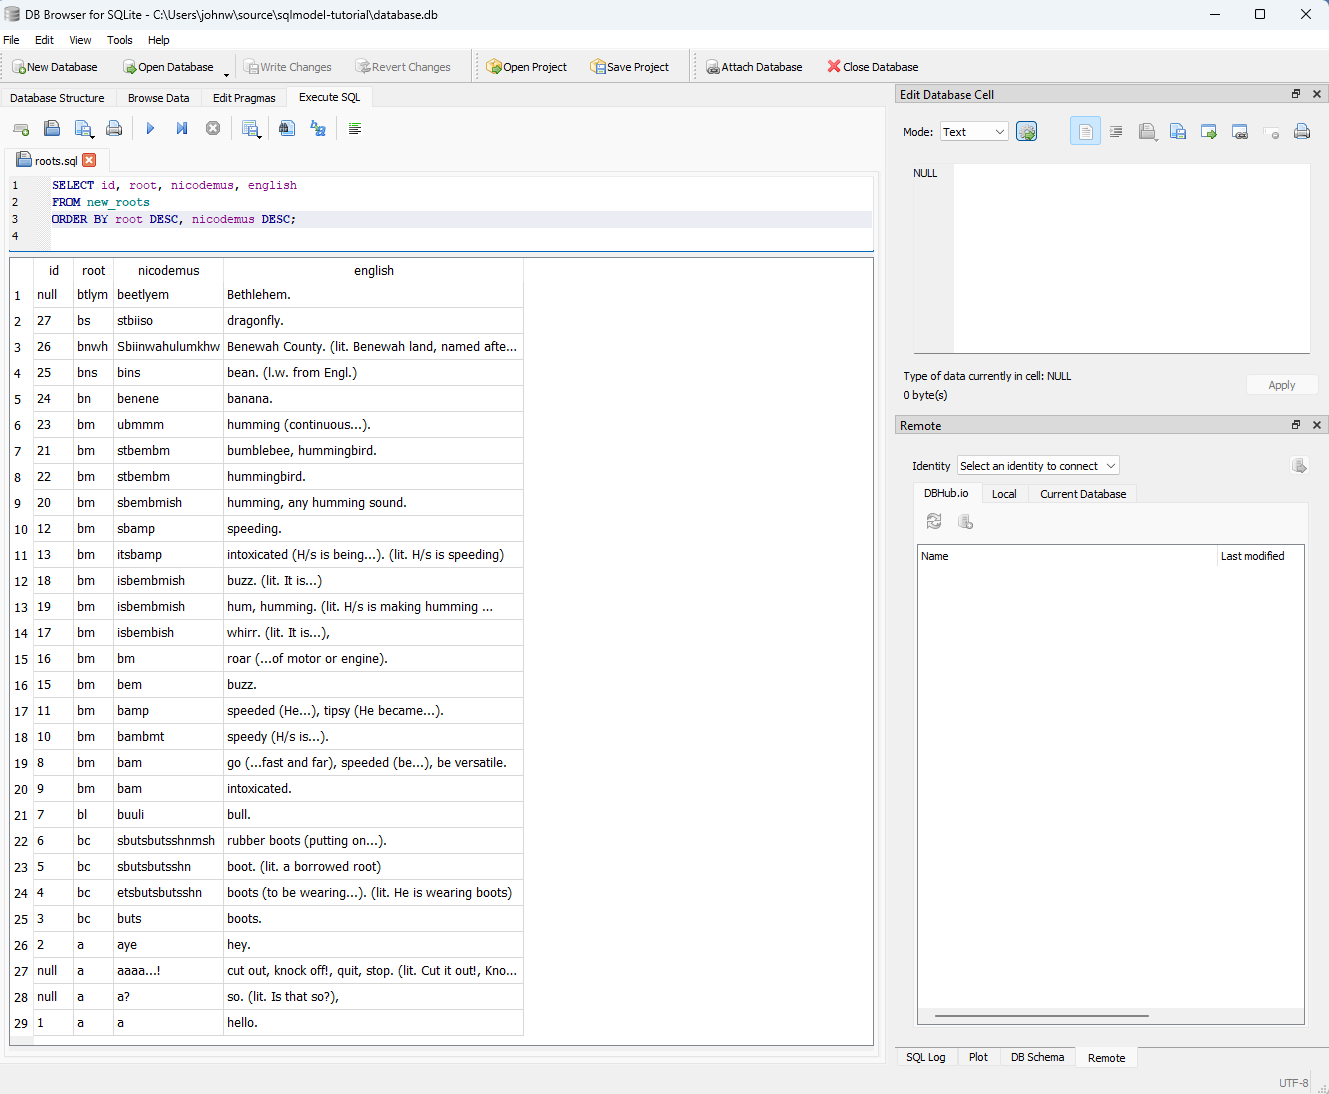Open the Tools menu
Viewport: 1329px width, 1094px height.
coord(120,40)
